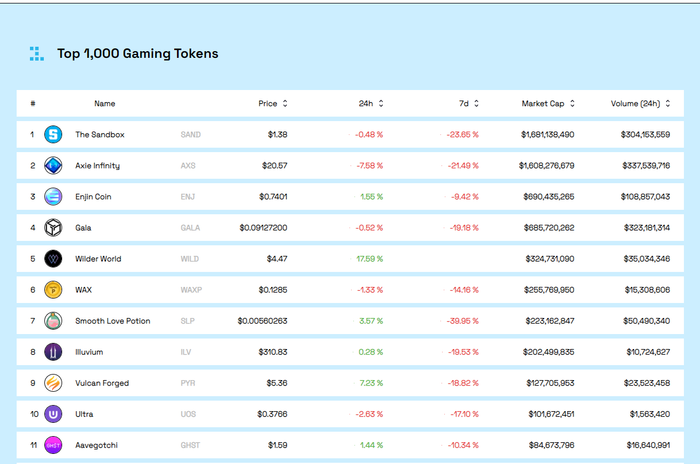This screenshot has width=700, height=464.
Task: Select the Wilder World logo icon
Action: pyautogui.click(x=53, y=259)
